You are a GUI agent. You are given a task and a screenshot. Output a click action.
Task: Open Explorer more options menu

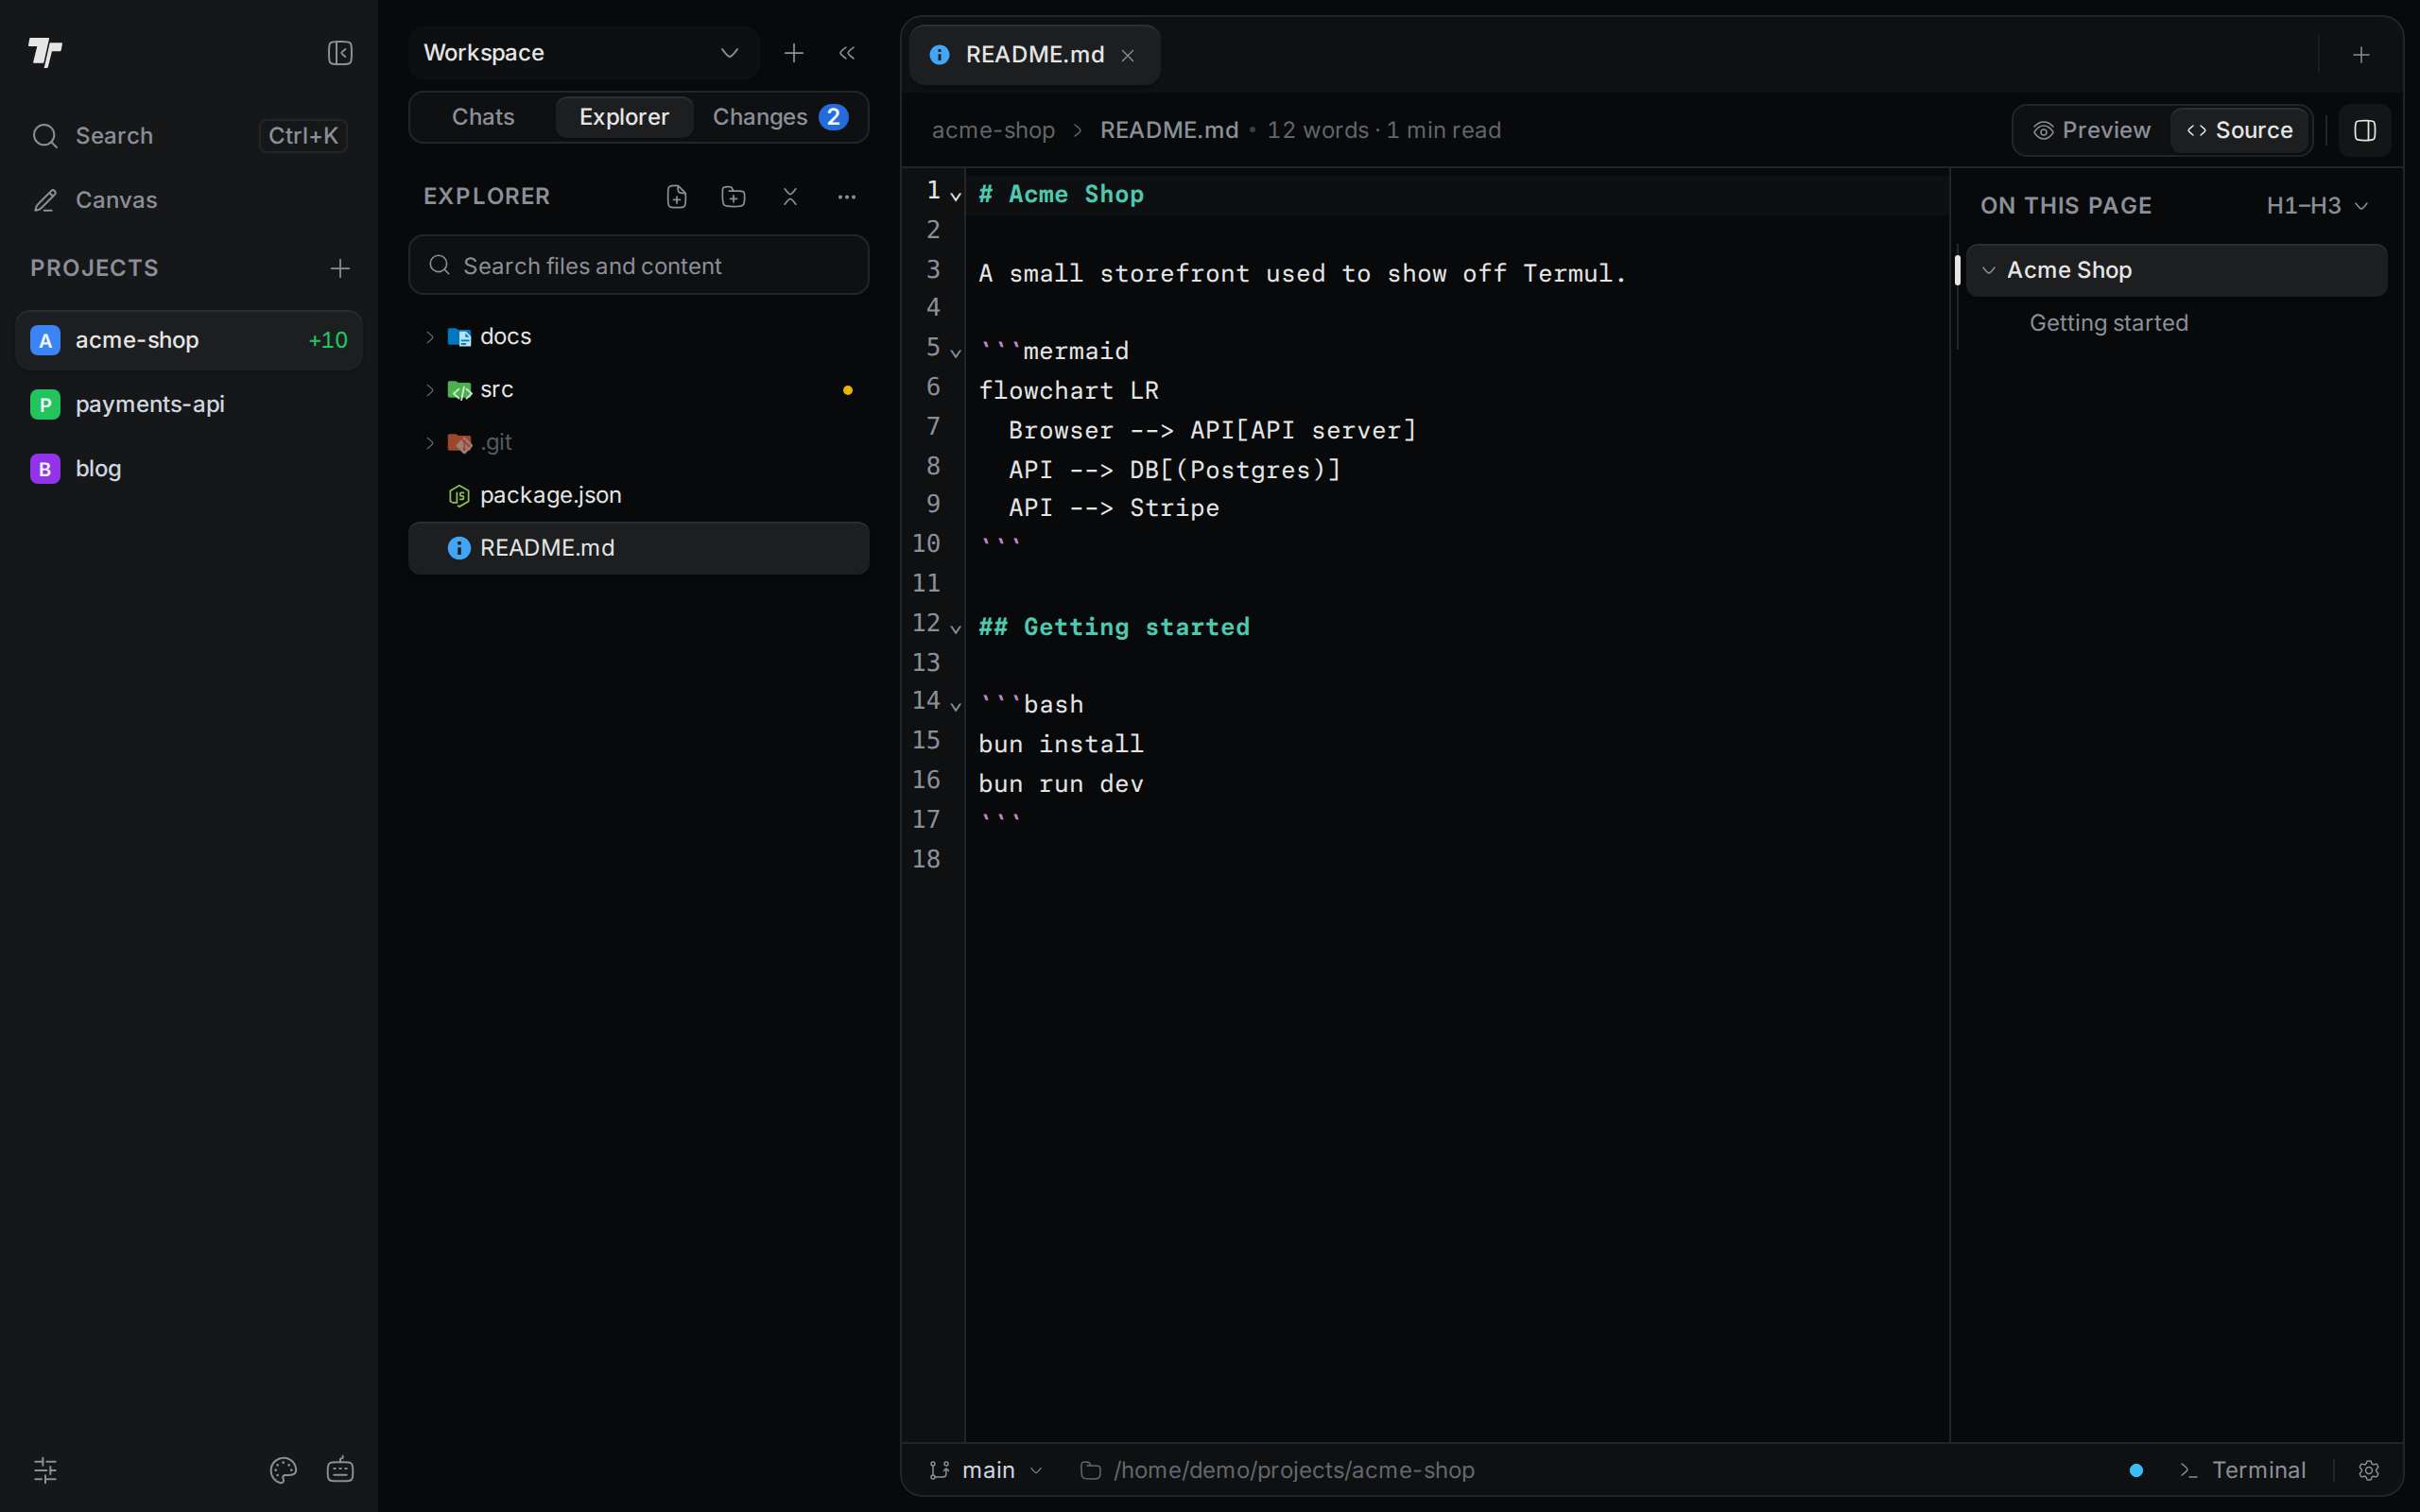[x=847, y=197]
